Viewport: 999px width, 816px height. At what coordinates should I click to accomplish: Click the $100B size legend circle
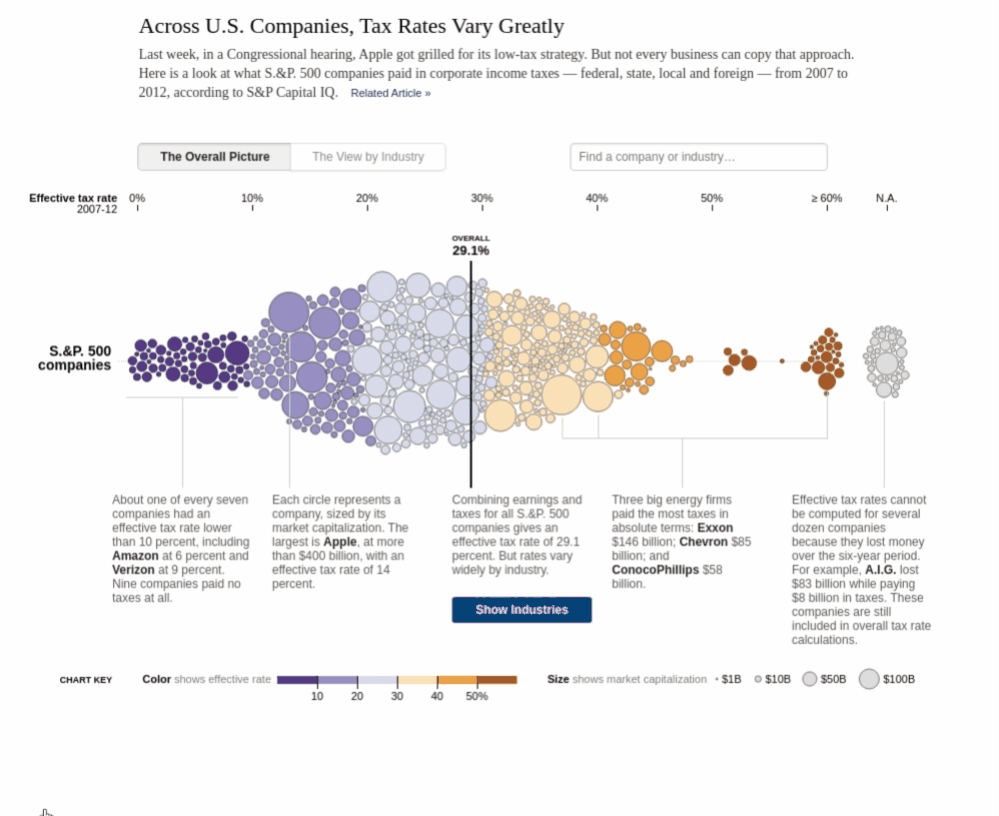(x=869, y=678)
